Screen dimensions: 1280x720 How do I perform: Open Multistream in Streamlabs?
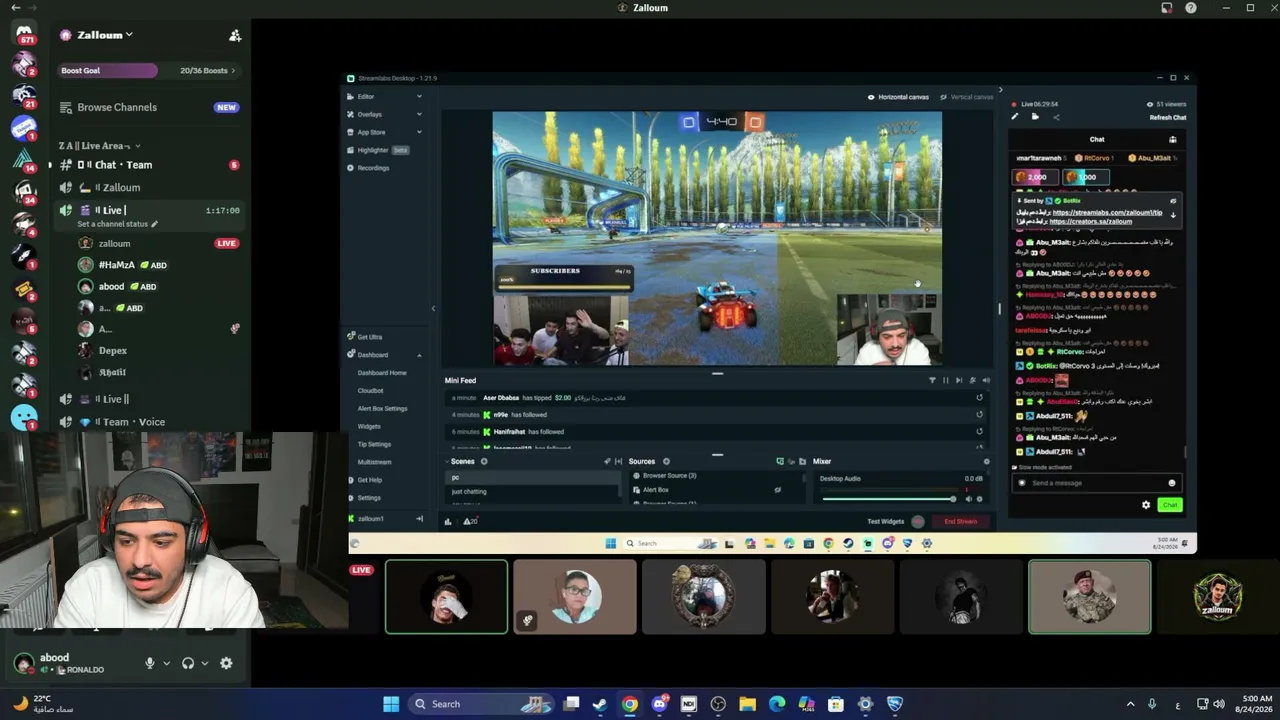pyautogui.click(x=375, y=462)
